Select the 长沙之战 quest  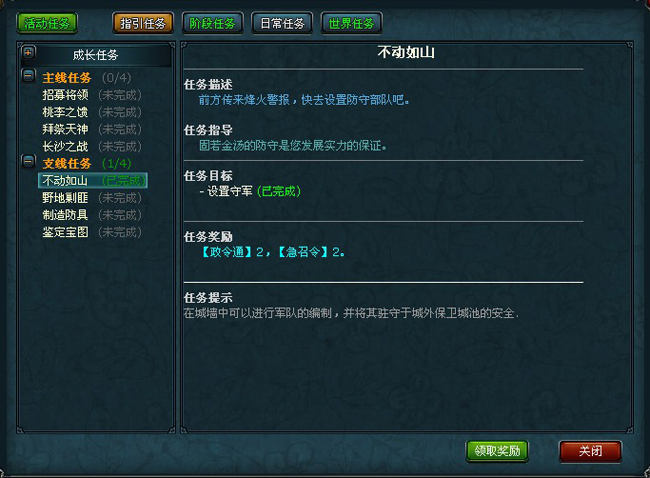[92, 146]
